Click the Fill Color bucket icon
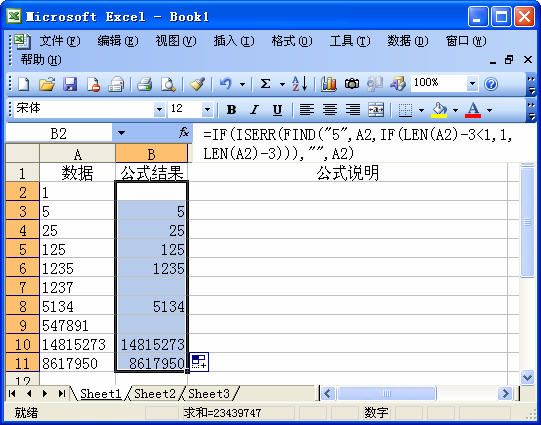 click(440, 110)
